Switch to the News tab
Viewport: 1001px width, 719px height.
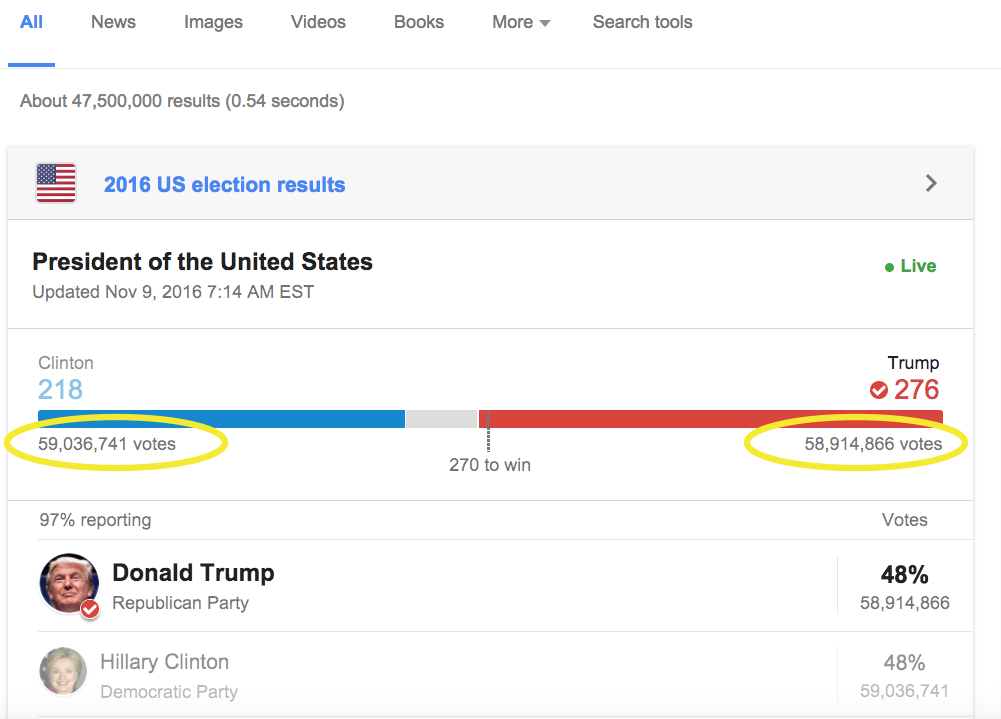[113, 22]
